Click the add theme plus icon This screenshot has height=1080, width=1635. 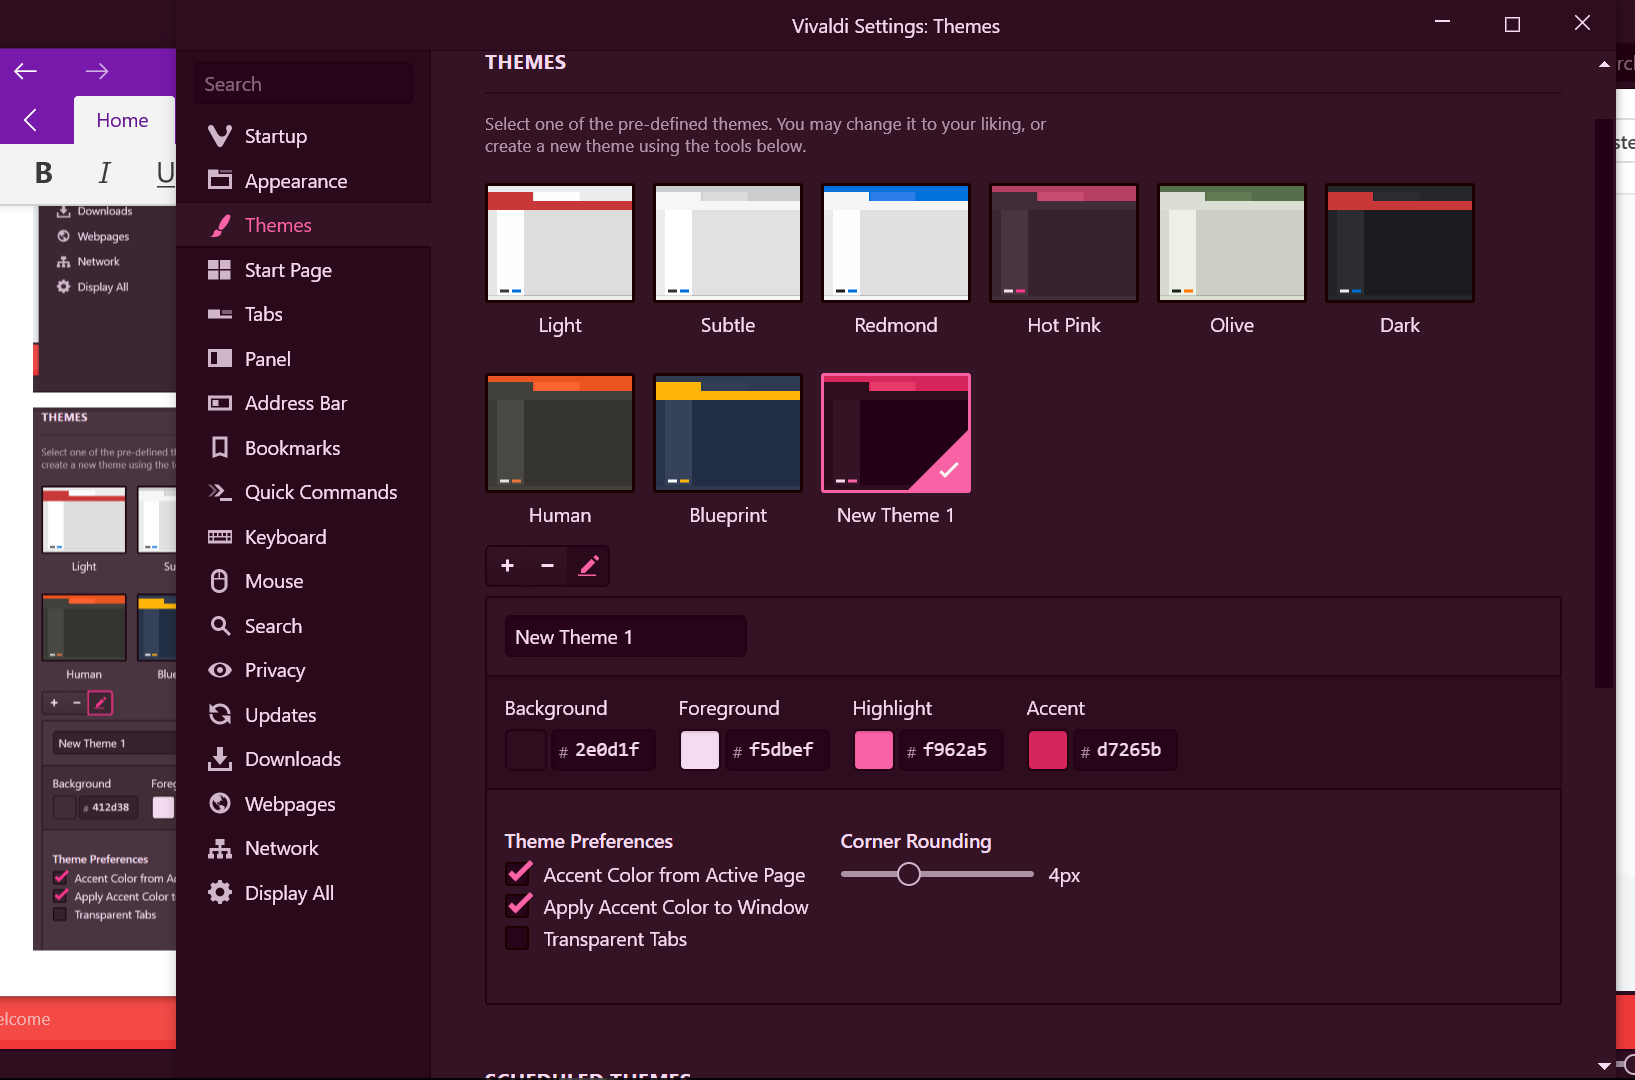click(507, 566)
